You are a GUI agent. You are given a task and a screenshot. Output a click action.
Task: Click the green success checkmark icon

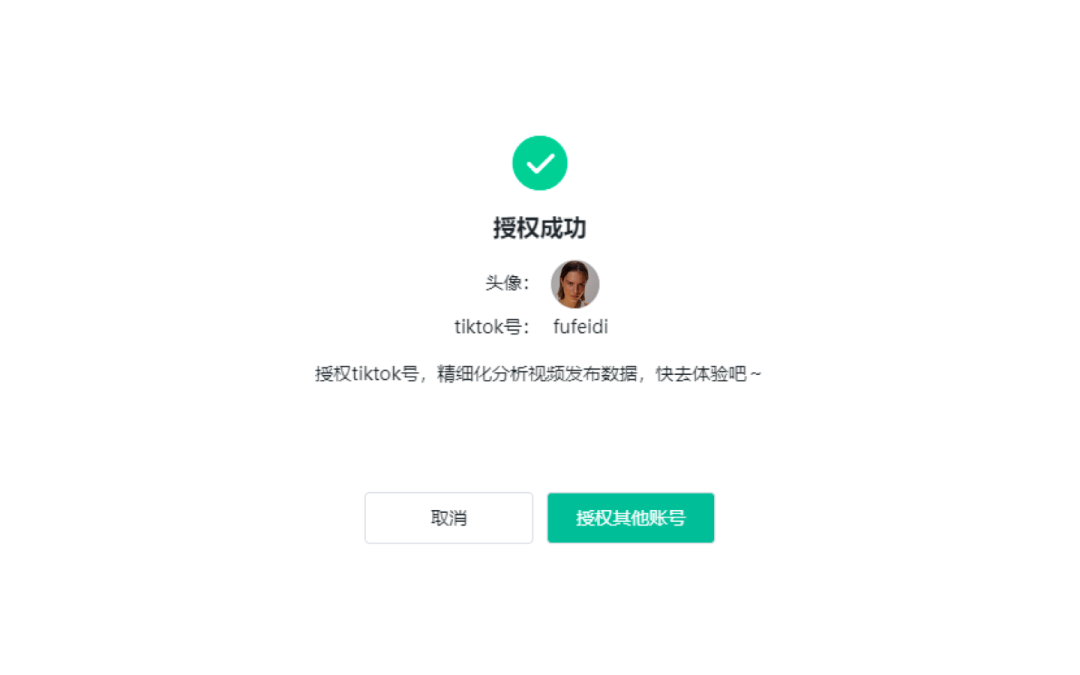tap(539, 163)
